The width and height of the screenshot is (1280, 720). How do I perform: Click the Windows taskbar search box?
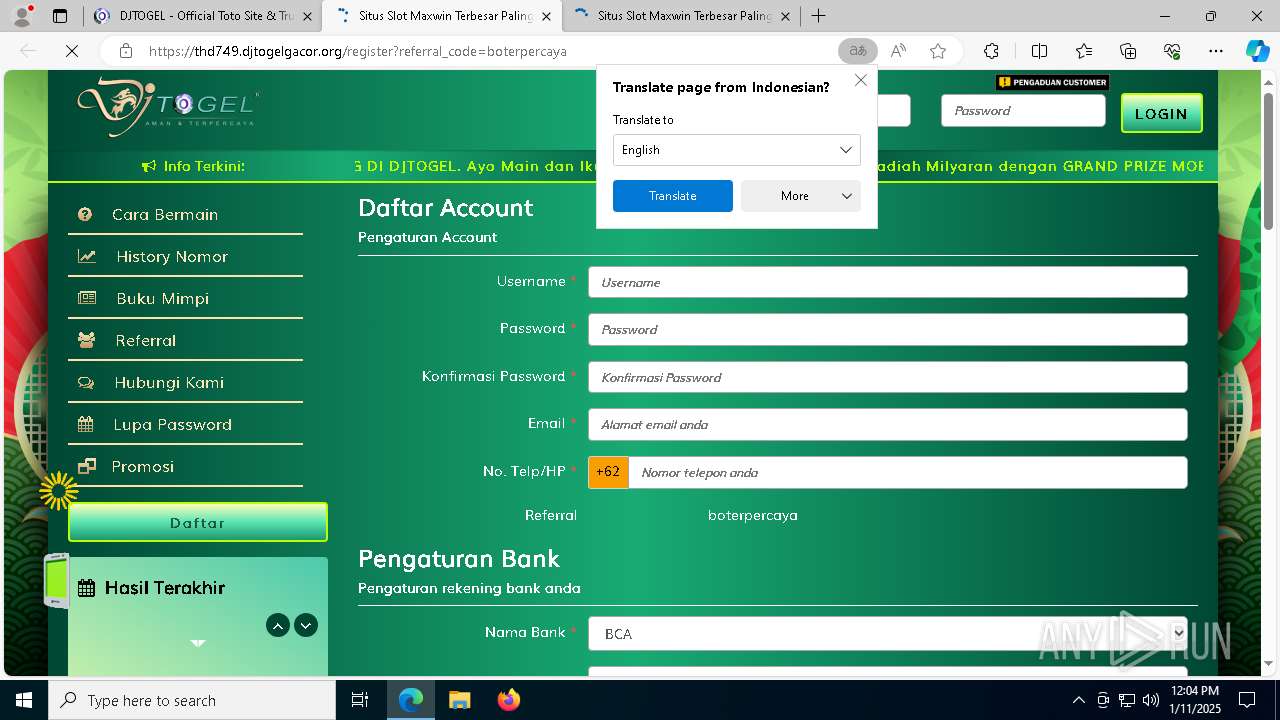coord(192,700)
